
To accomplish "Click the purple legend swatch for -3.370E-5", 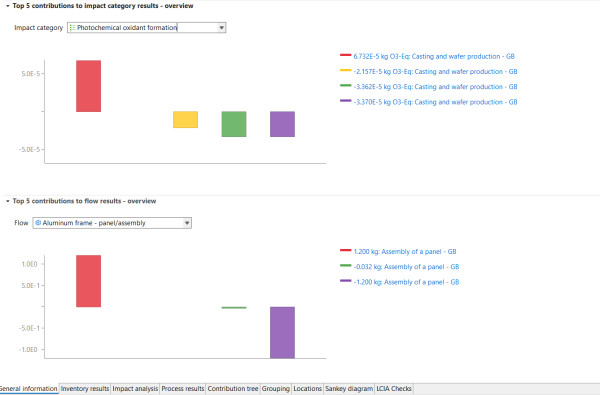I will pos(346,101).
